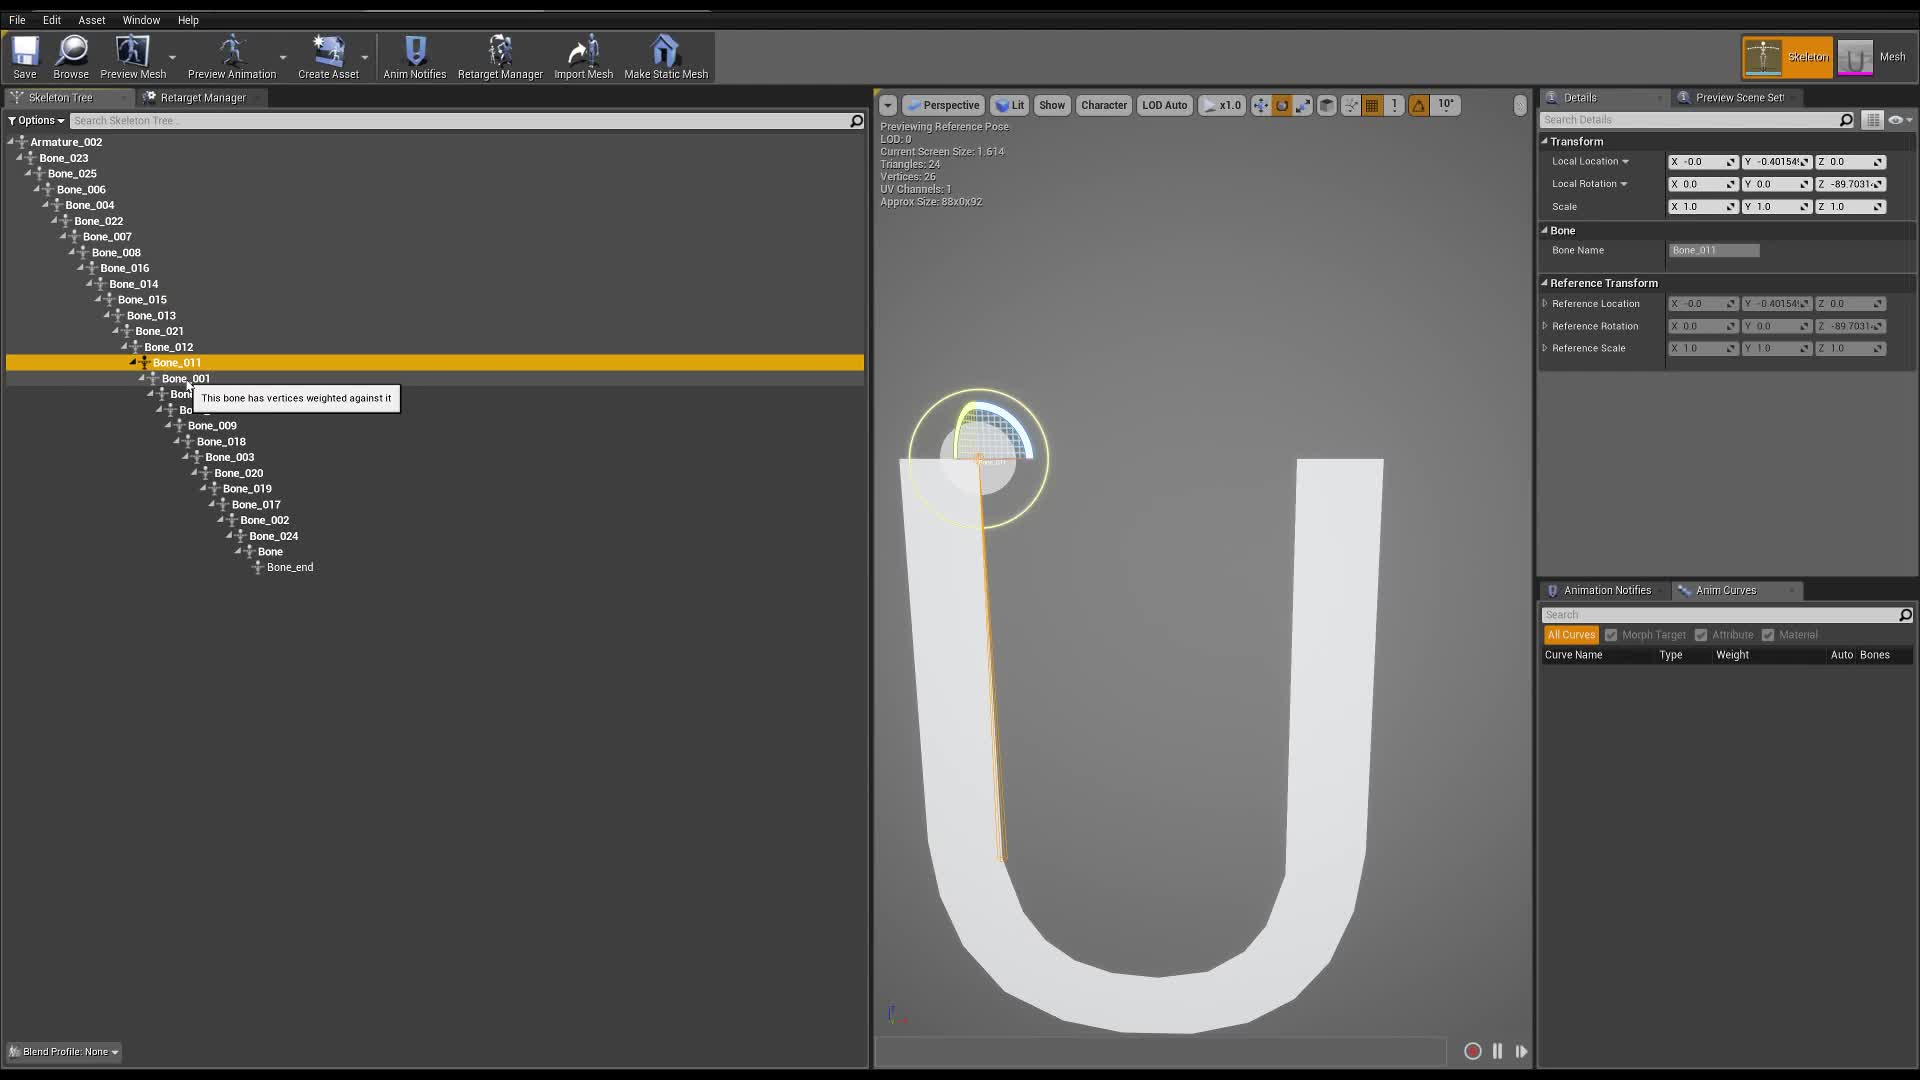The image size is (1920, 1080).
Task: Pause the viewport animation playback
Action: pos(1497,1051)
